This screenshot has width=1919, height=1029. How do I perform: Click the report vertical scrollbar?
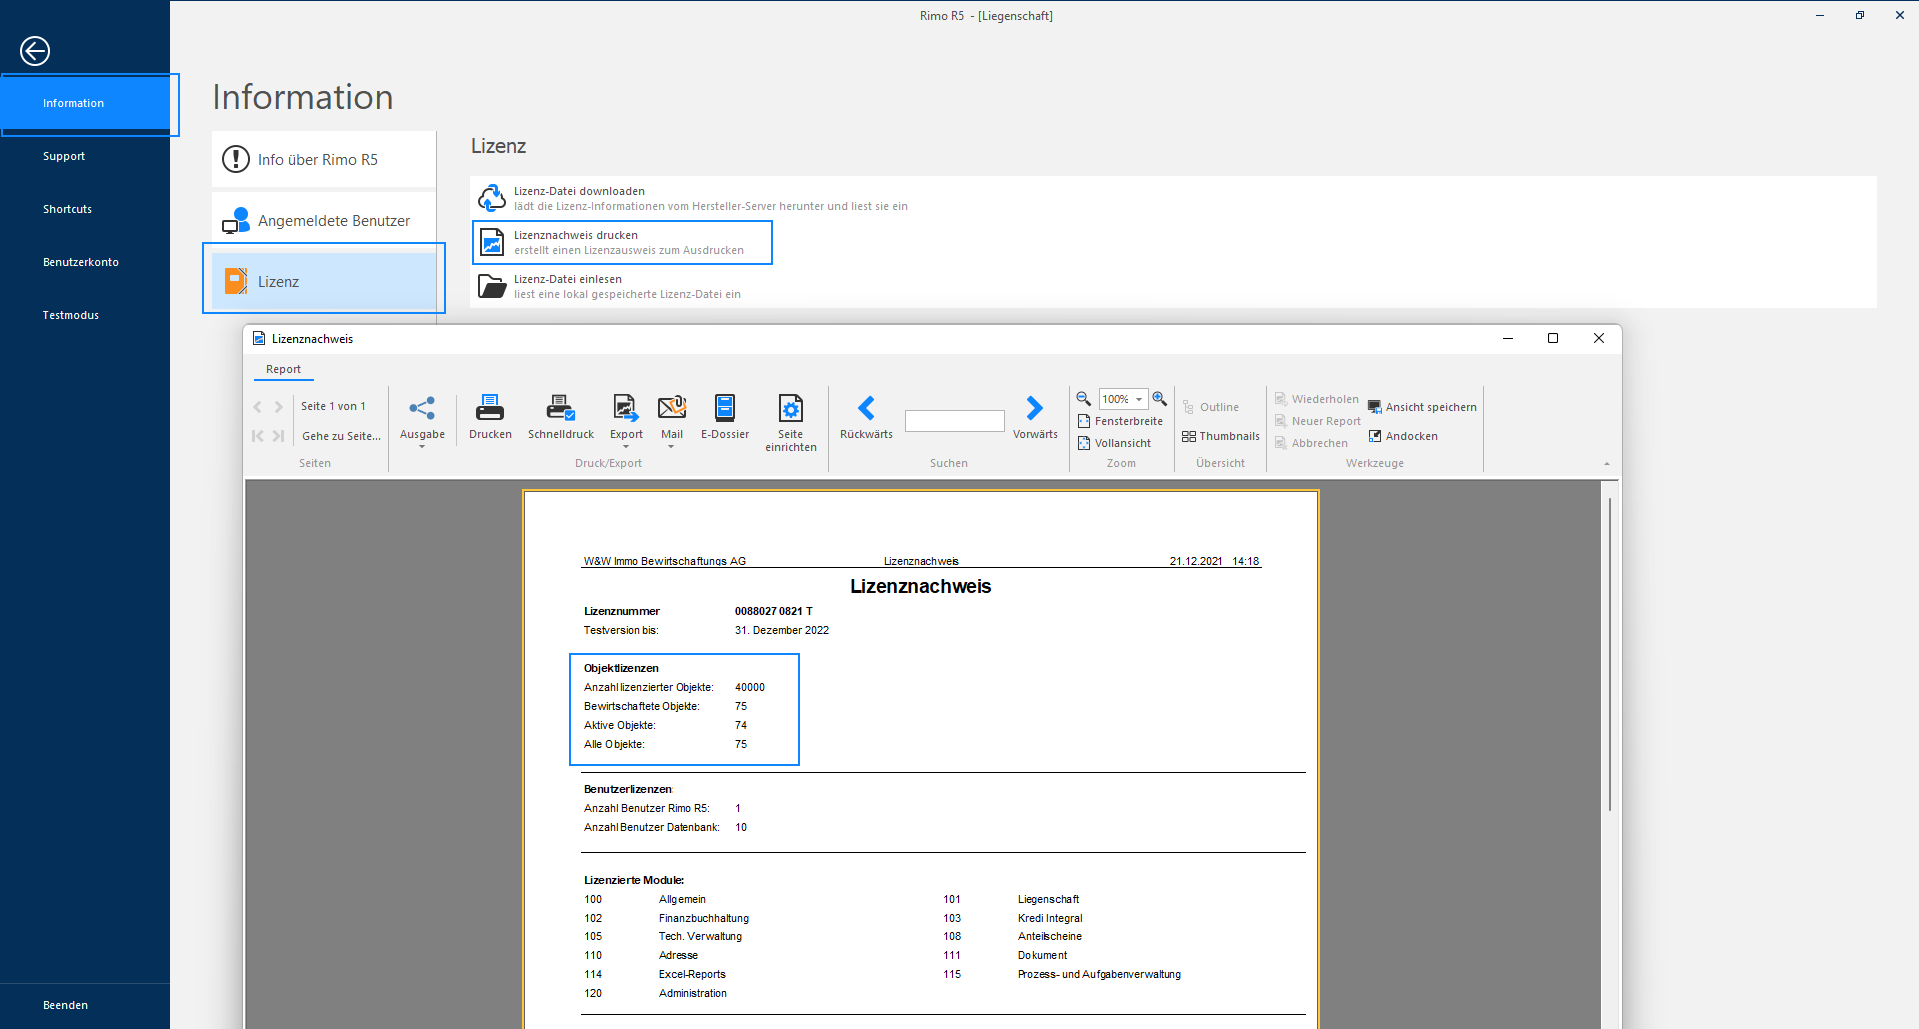[1609, 654]
